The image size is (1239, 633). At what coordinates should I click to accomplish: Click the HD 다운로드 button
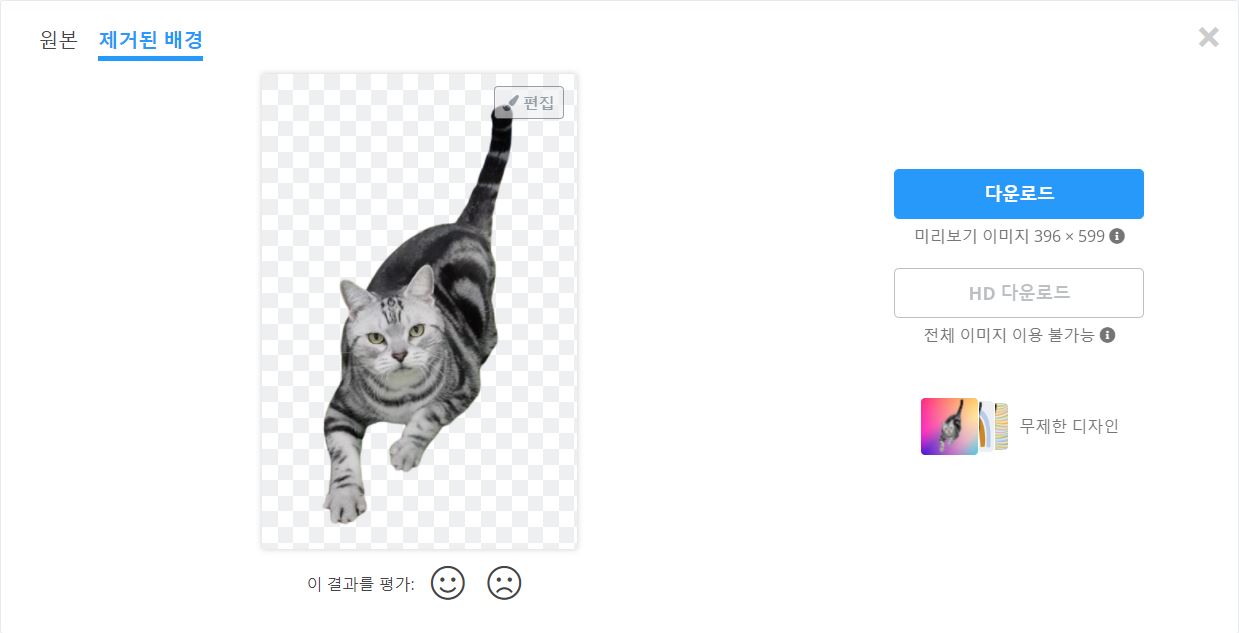1019,293
